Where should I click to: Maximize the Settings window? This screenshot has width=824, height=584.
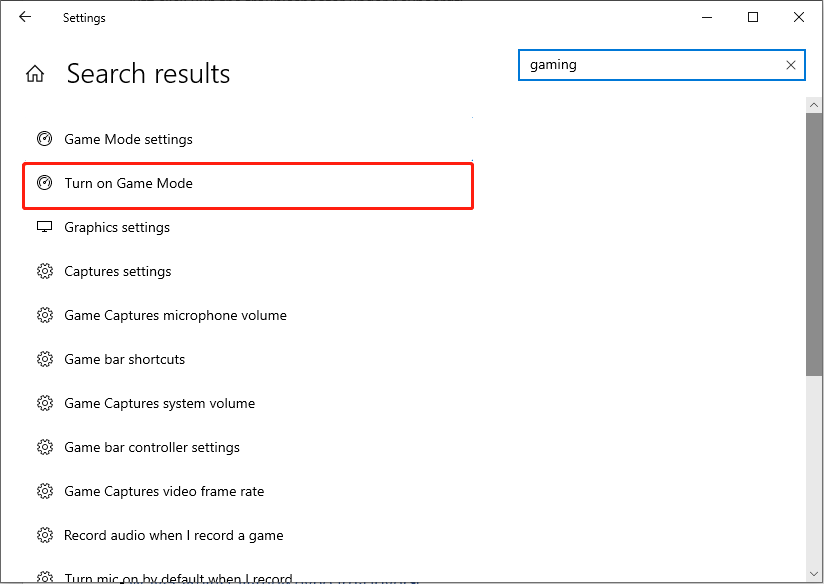click(x=753, y=17)
